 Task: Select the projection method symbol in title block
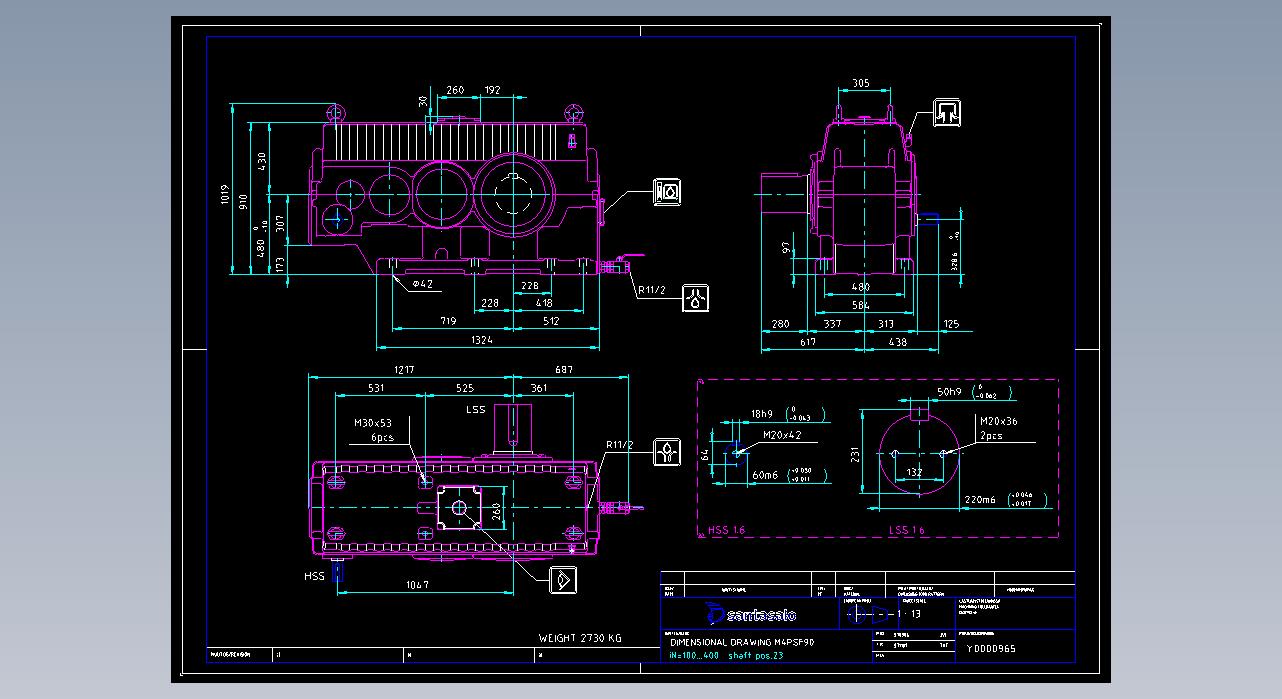click(x=866, y=614)
